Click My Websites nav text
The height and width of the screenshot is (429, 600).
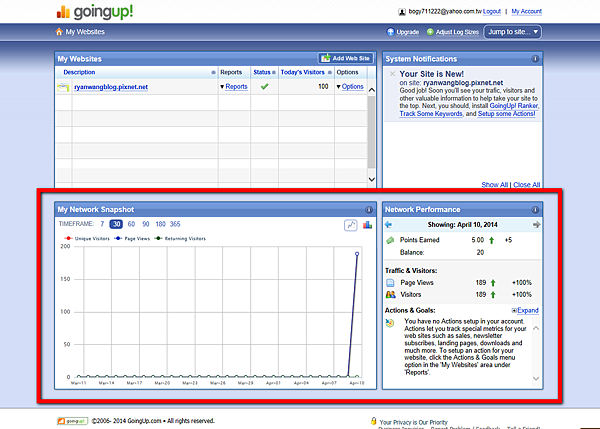[x=85, y=32]
